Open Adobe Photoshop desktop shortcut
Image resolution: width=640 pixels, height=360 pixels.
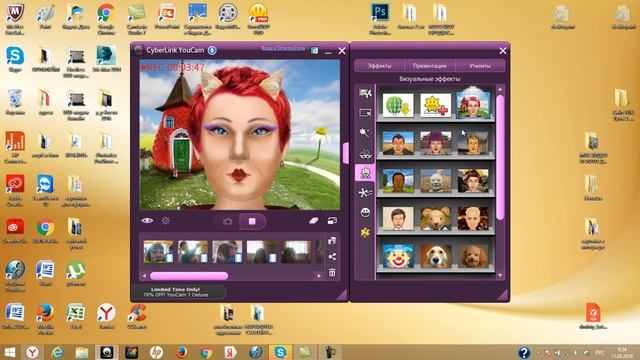(x=380, y=18)
